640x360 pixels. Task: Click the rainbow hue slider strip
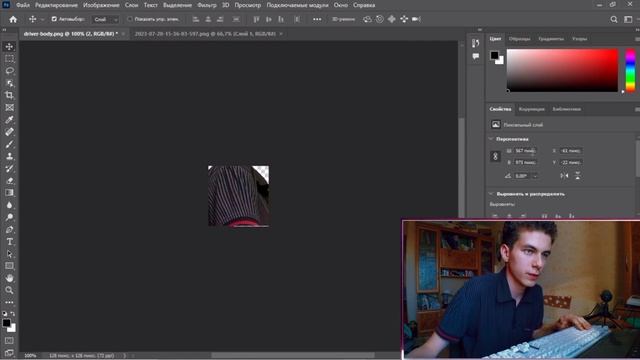631,70
